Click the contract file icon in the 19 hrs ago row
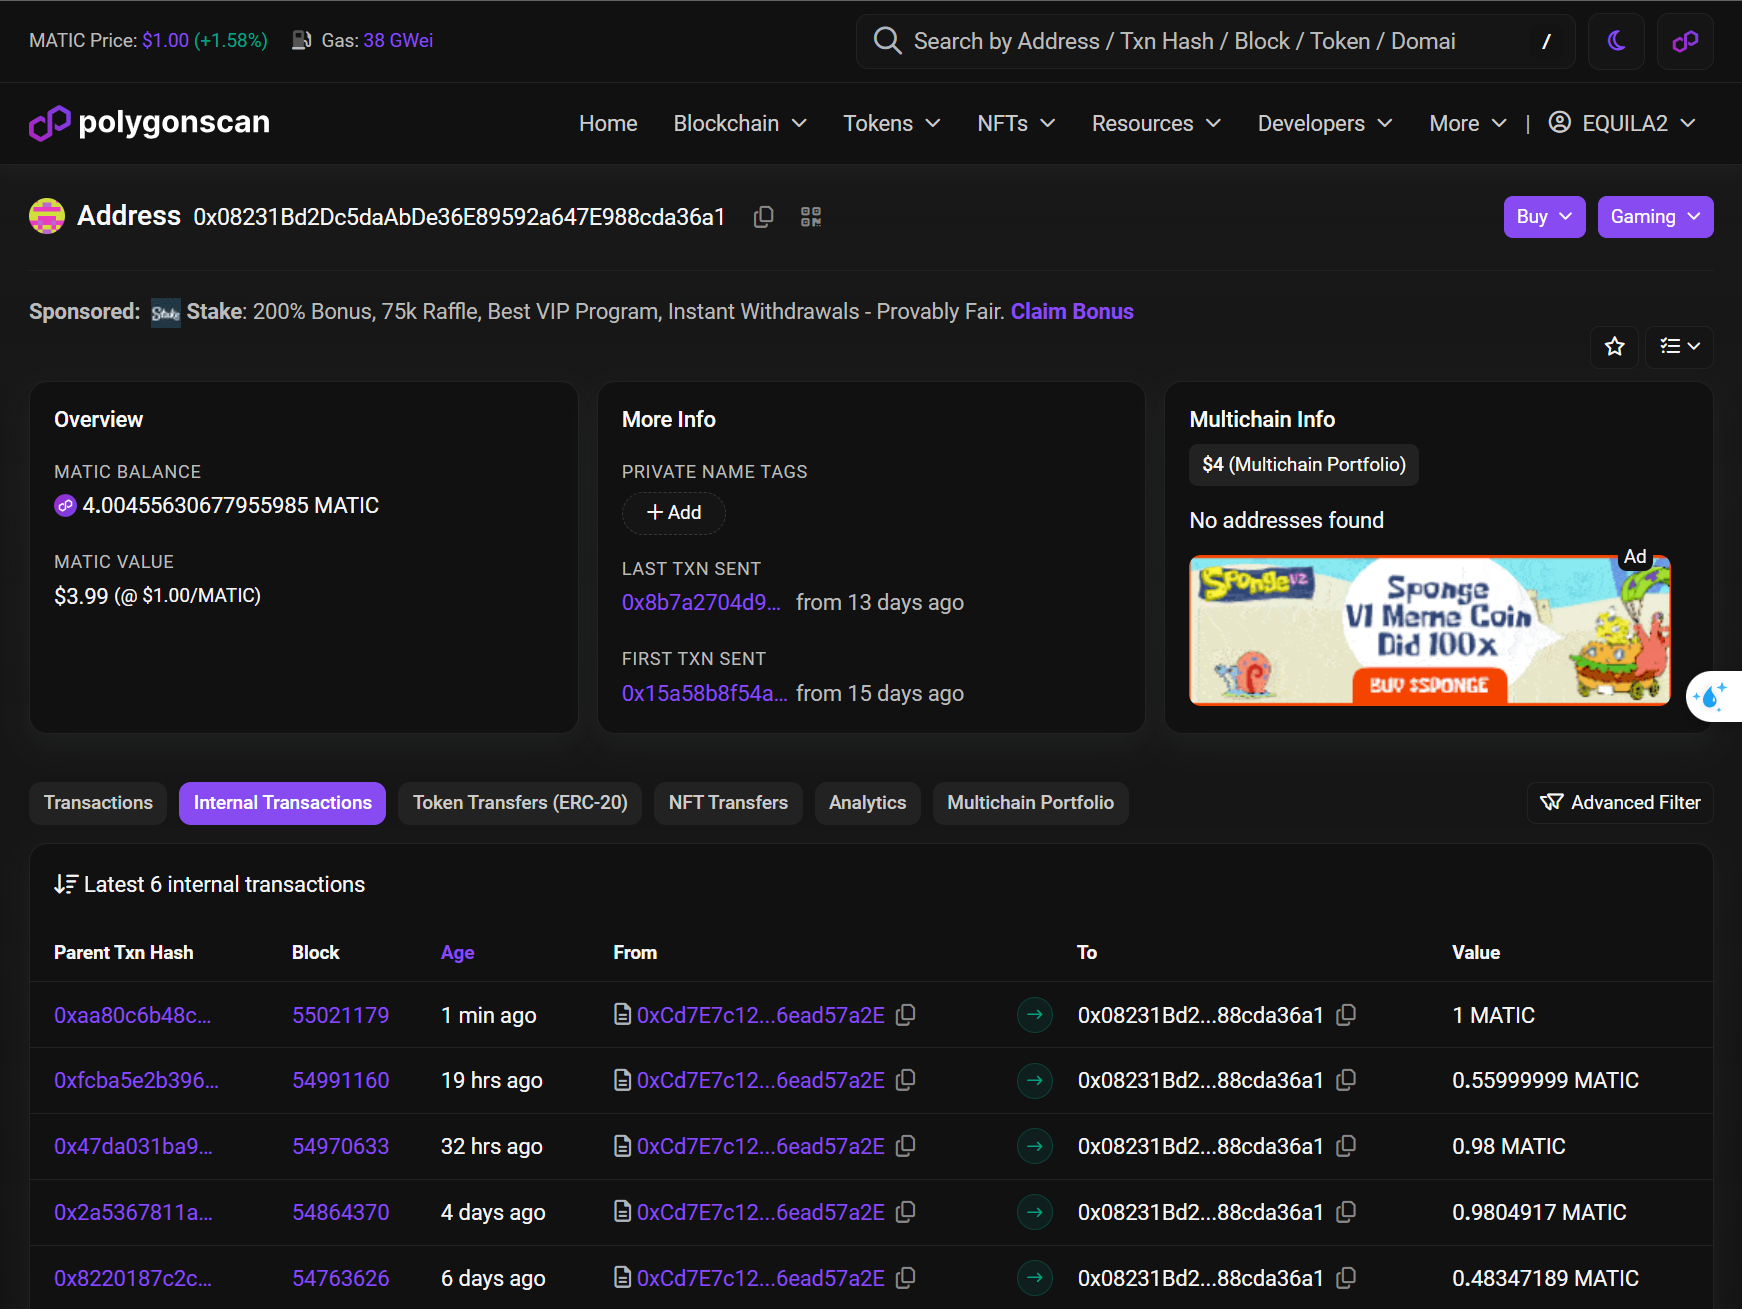This screenshot has width=1742, height=1309. tap(622, 1080)
